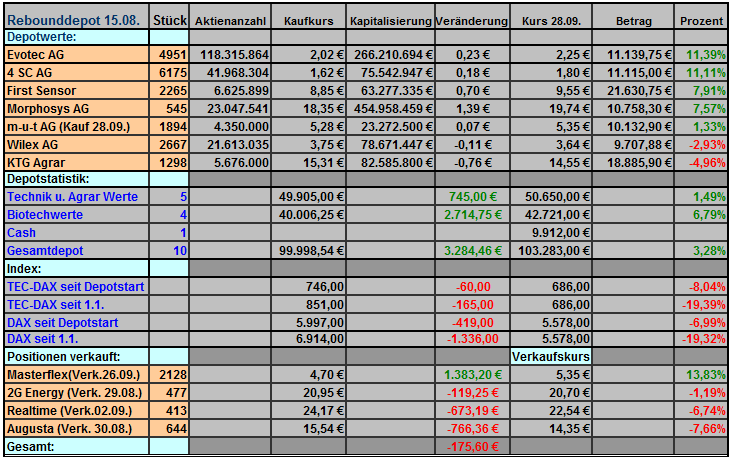Viewport: 732px width, 461px height.
Task: Click TEC-DAX percent '-19,39%'
Action: [x=704, y=305]
